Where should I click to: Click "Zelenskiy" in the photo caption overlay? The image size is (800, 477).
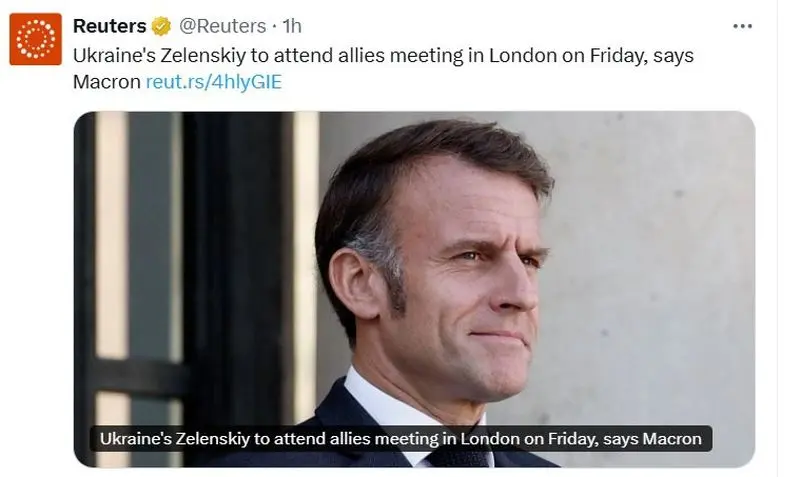click(x=212, y=438)
